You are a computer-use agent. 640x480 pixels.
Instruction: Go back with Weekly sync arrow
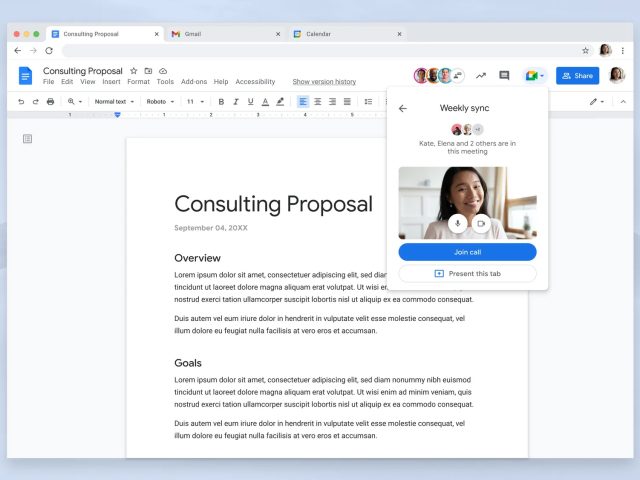click(x=403, y=108)
